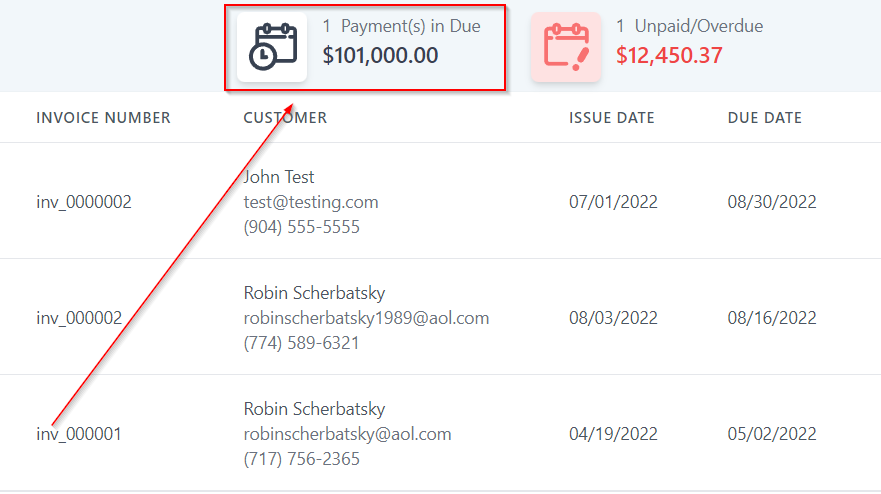Select the $12,450.37 overdue amount
Screen dimensions: 881x494
(669, 56)
